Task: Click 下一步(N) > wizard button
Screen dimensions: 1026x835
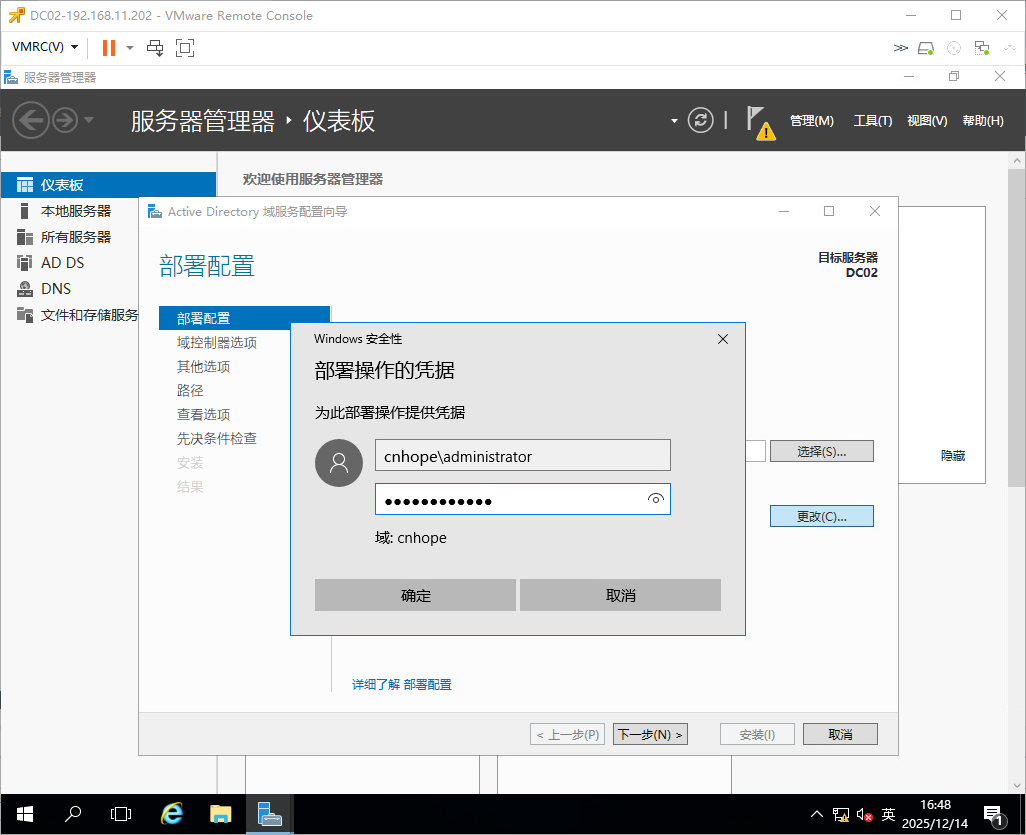Action: [650, 735]
